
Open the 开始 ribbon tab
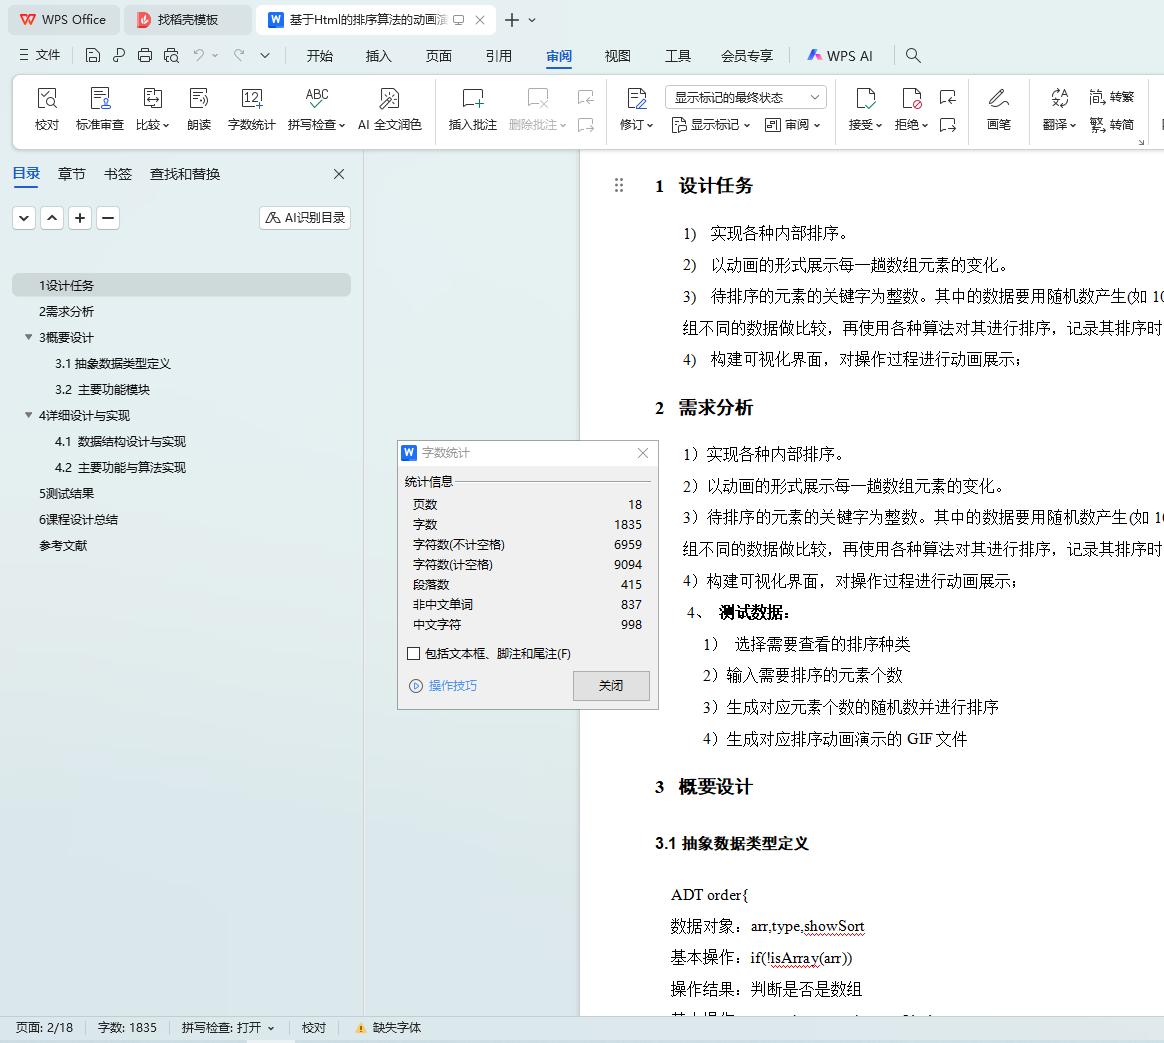click(319, 56)
